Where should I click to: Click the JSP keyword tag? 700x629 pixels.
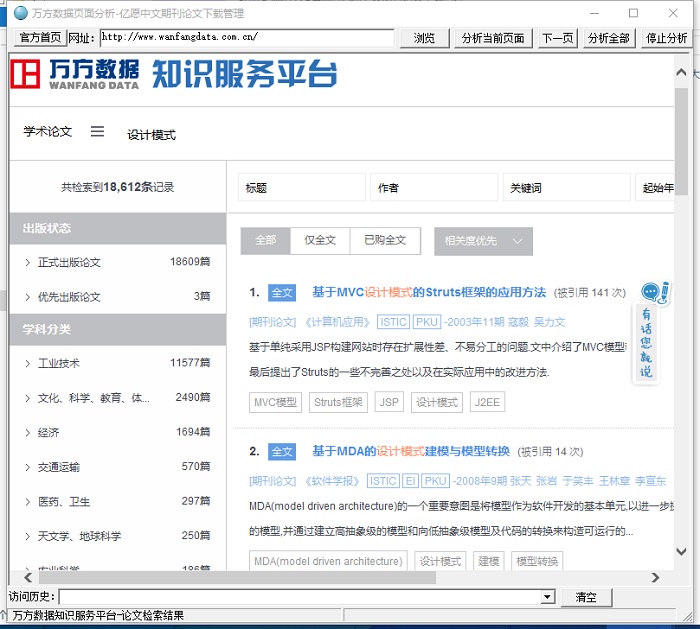pos(389,402)
